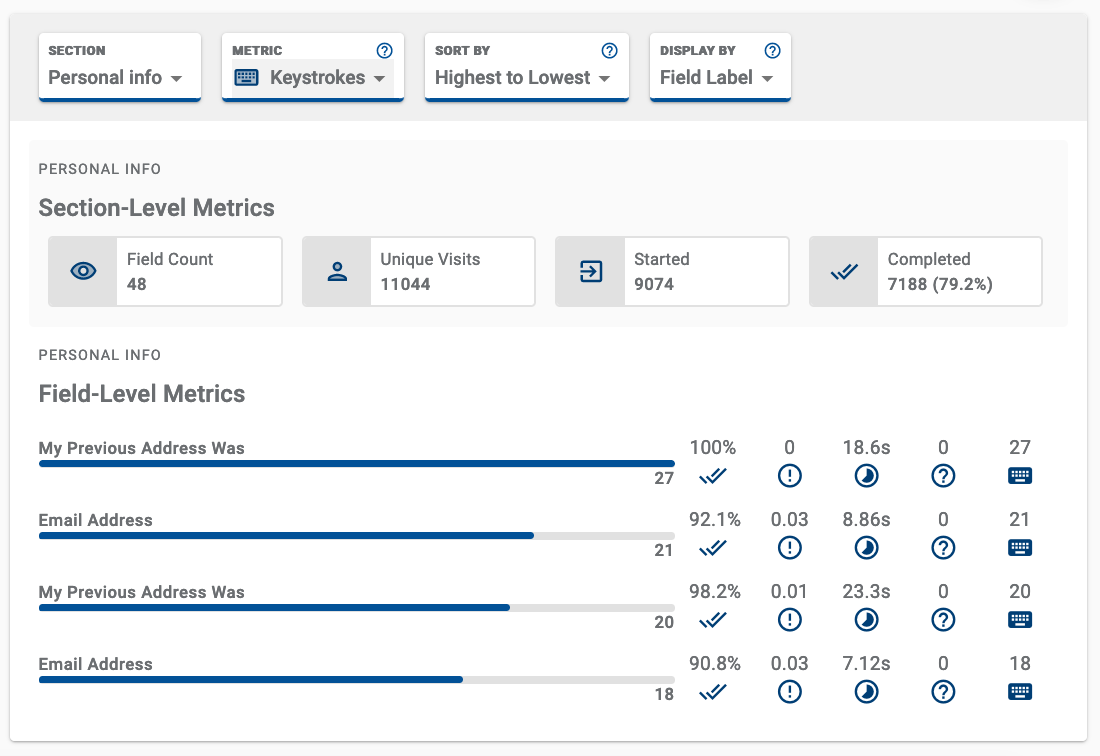This screenshot has width=1100, height=756.
Task: Click the full progress bar ending at 27
Action: 356,464
